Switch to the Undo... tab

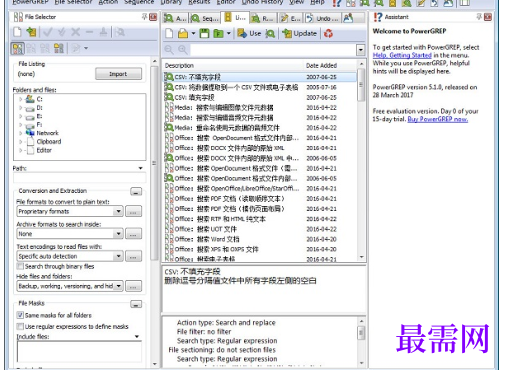[323, 19]
